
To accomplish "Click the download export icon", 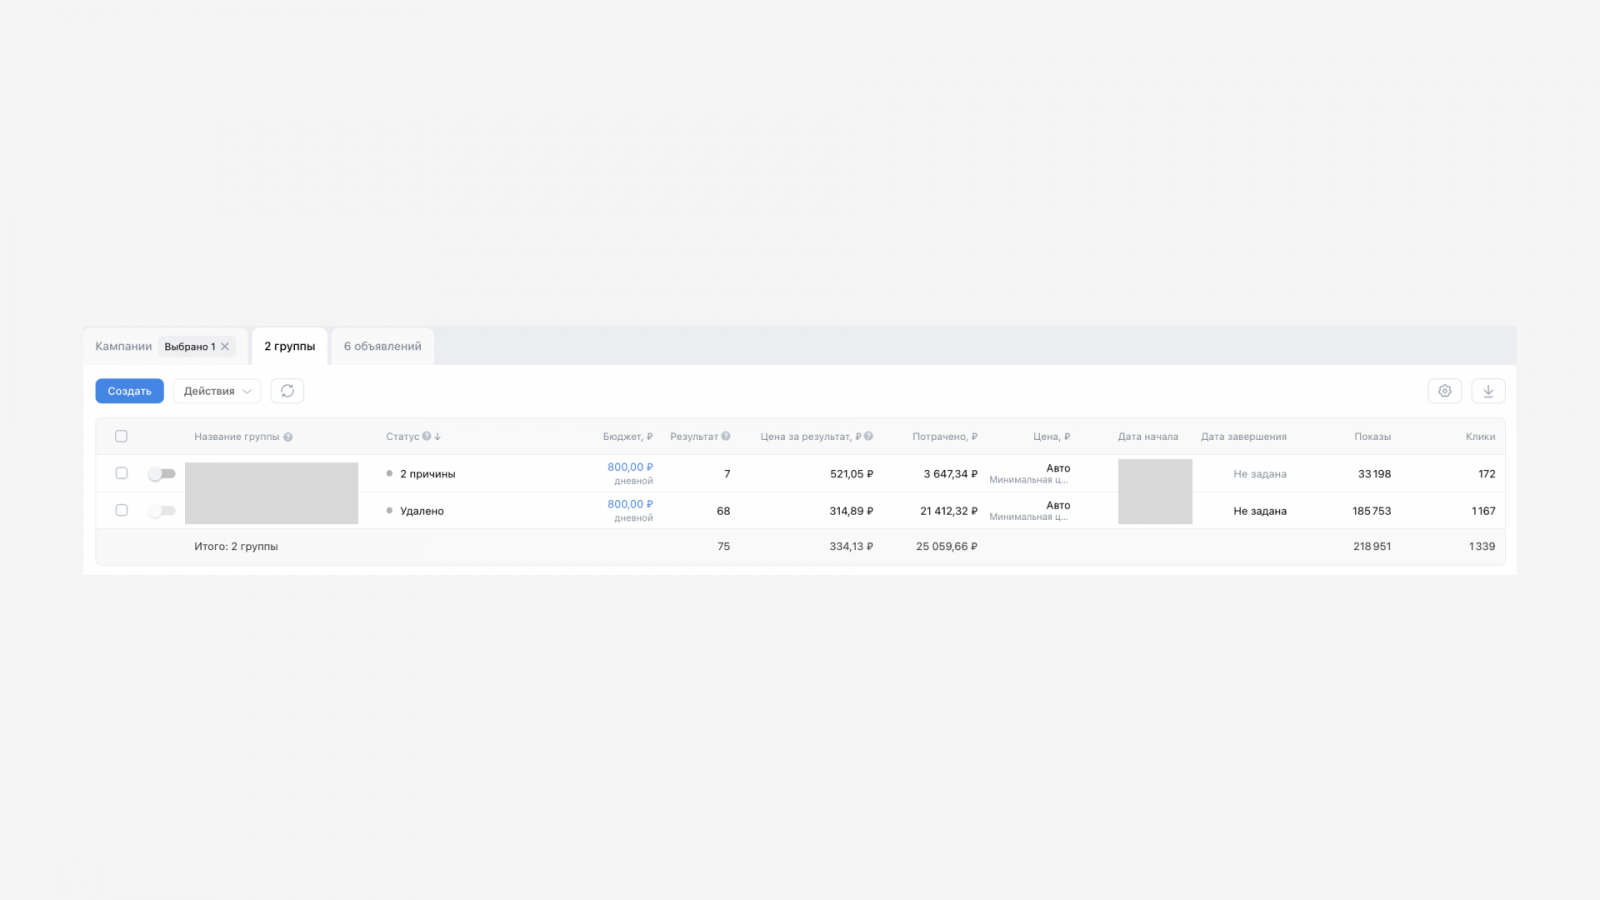I will (x=1488, y=391).
